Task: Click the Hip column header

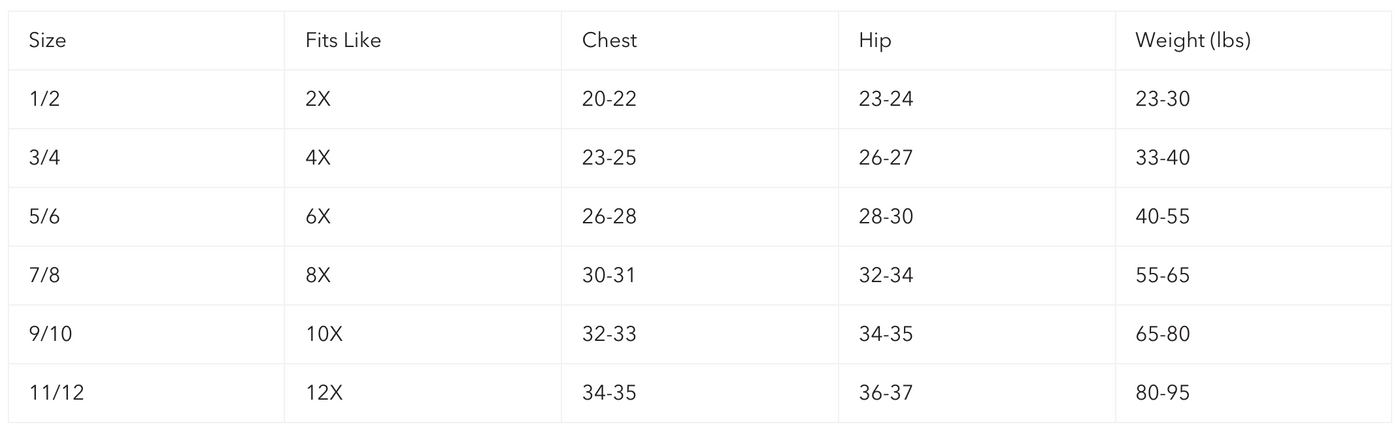Action: (874, 41)
